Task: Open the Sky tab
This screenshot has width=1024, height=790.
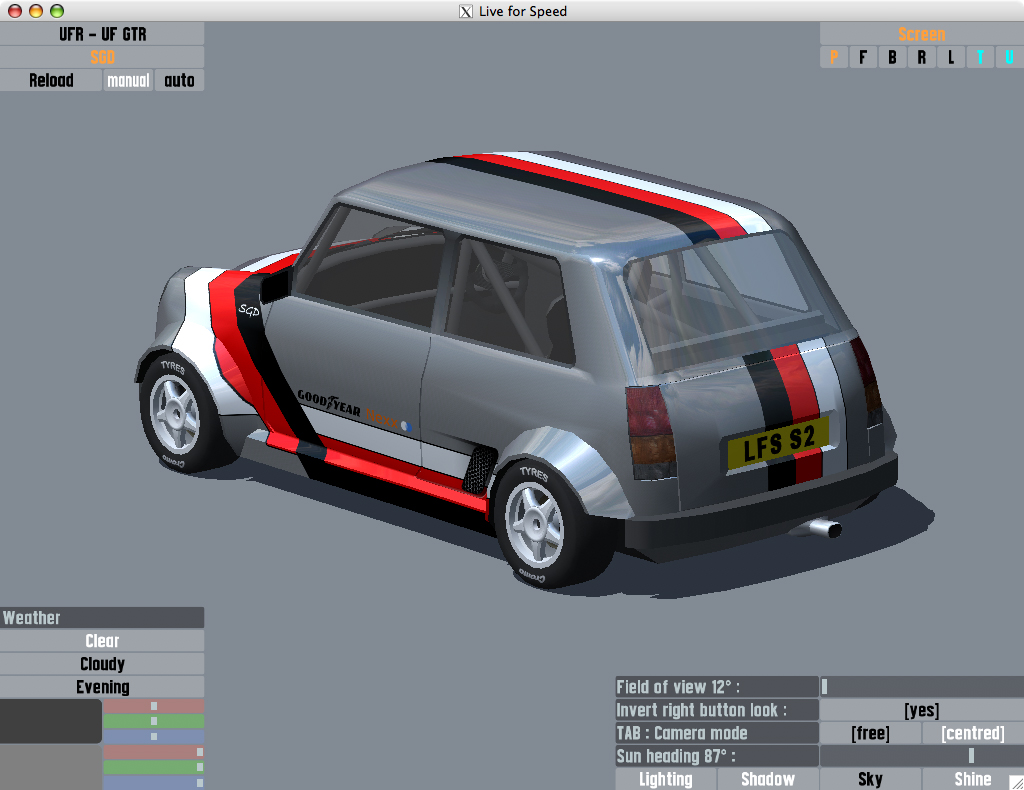Action: (x=870, y=779)
